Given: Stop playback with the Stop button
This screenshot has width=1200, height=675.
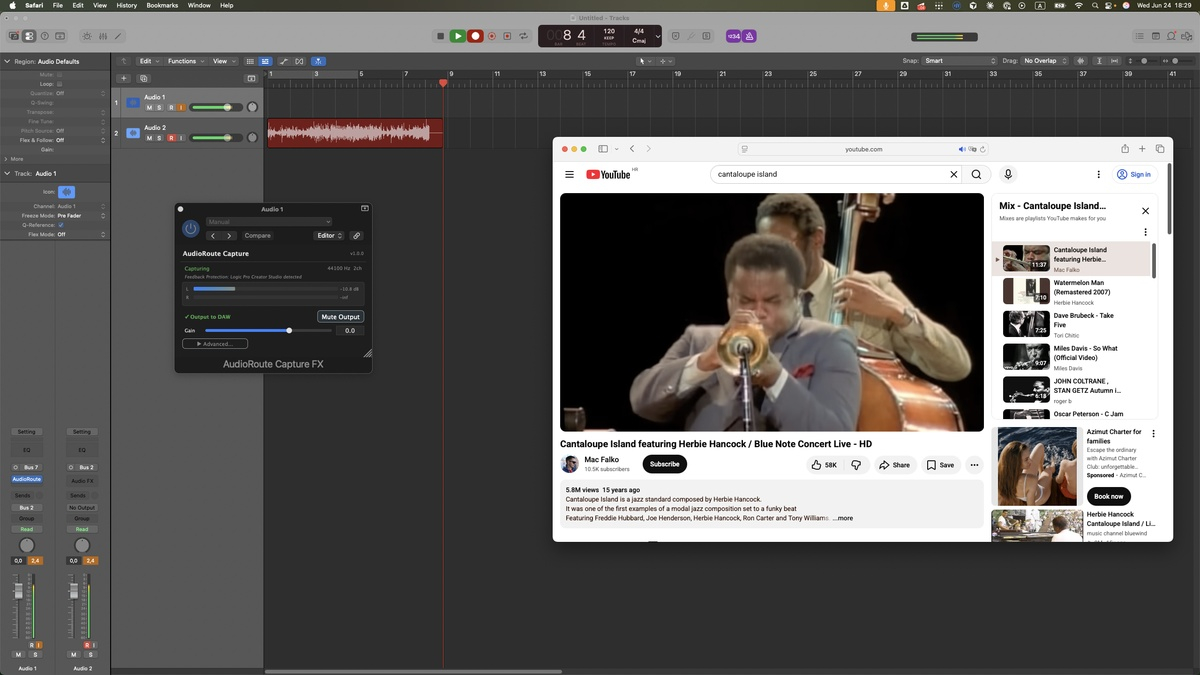Looking at the screenshot, I should pyautogui.click(x=440, y=36).
